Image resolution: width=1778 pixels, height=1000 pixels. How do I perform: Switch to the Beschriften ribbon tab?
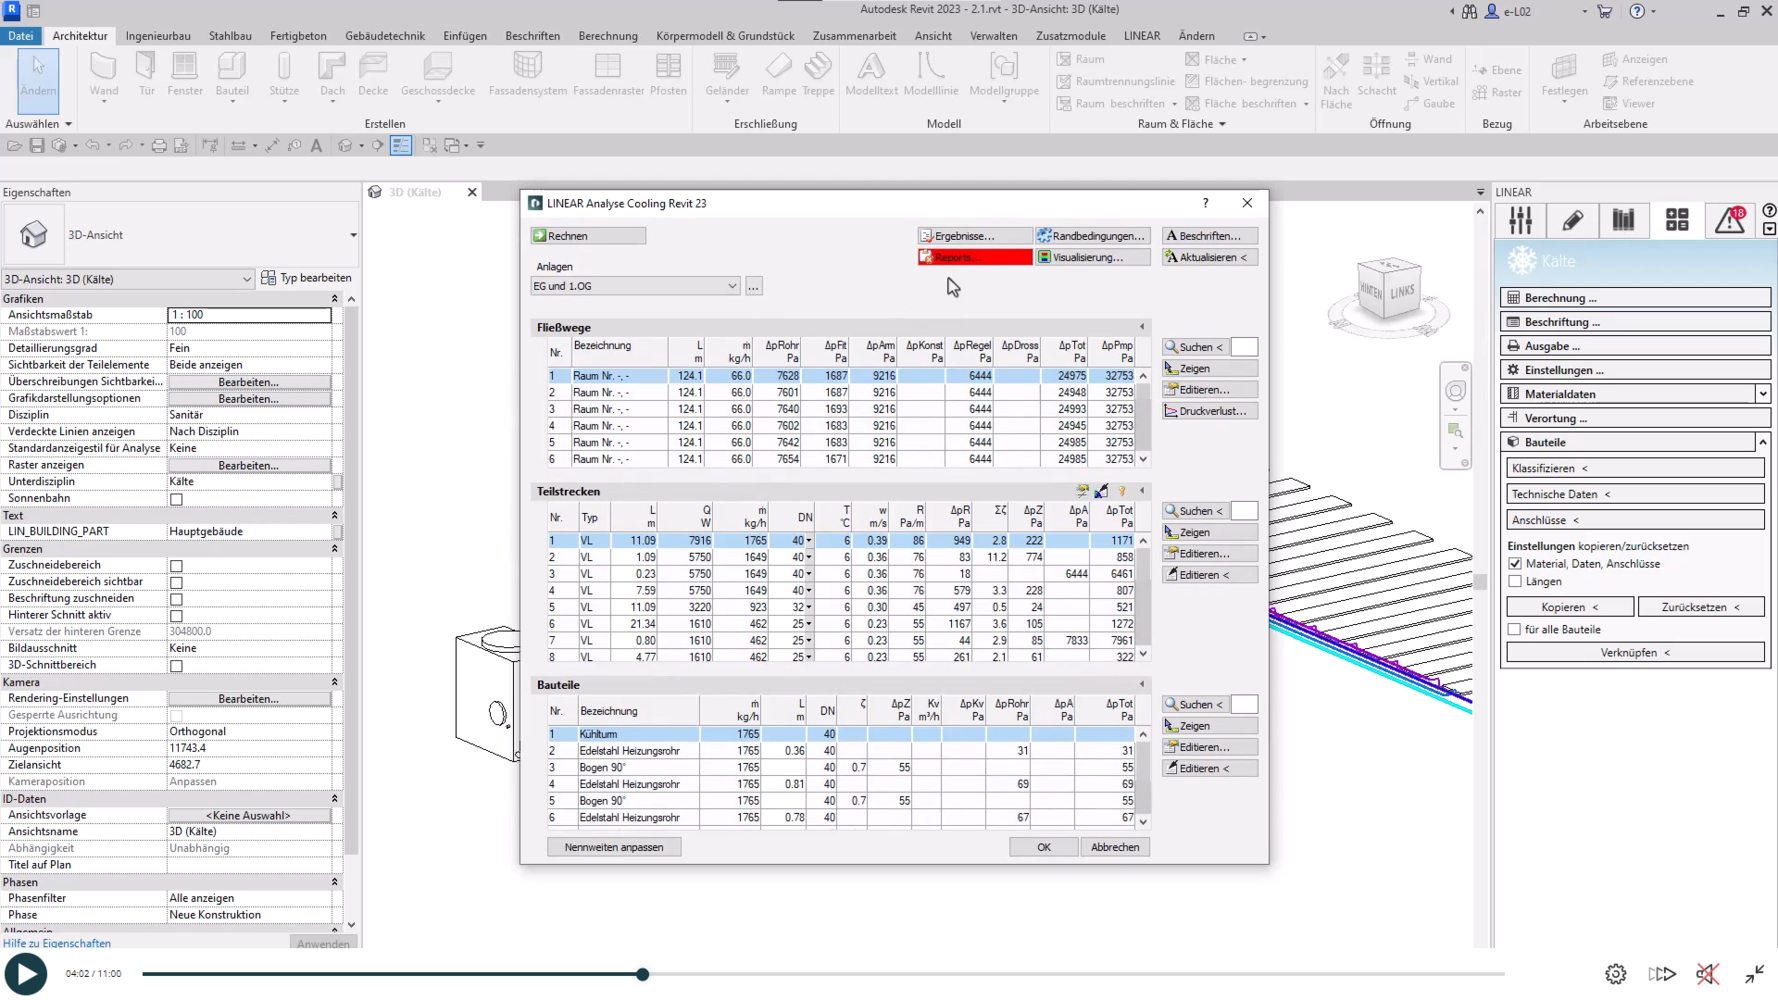click(x=532, y=36)
